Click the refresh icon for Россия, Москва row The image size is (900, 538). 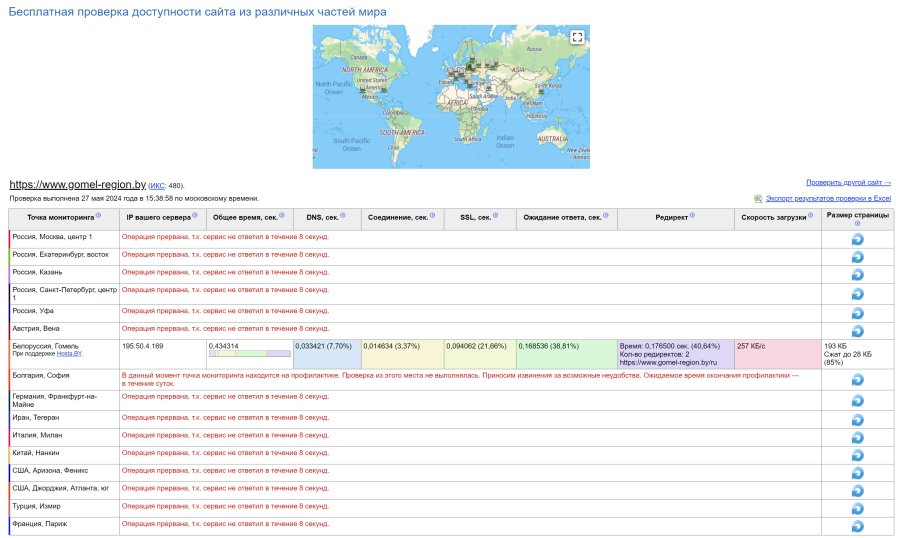tap(857, 240)
